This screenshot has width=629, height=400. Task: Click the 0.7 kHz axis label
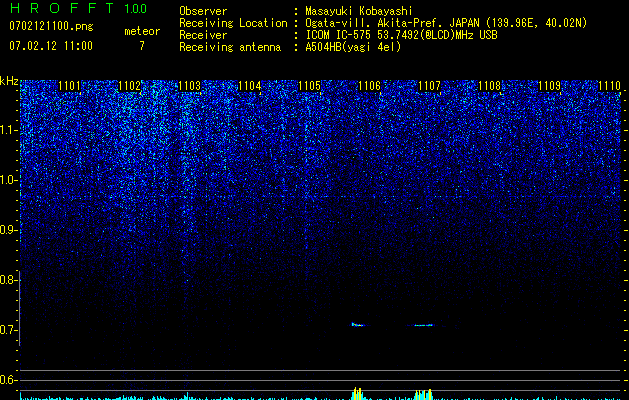coord(9,330)
